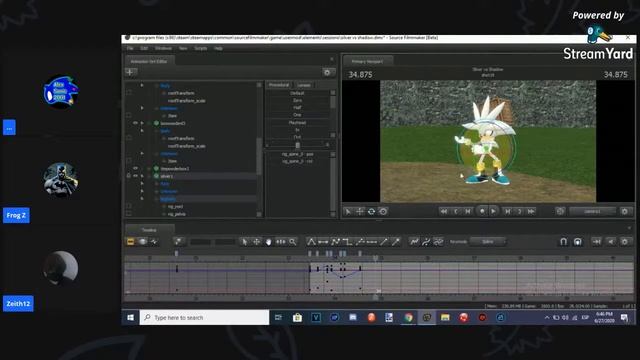Viewport: 640px width, 360px height.
Task: Expand Body group under silver1
Action: coord(142,184)
